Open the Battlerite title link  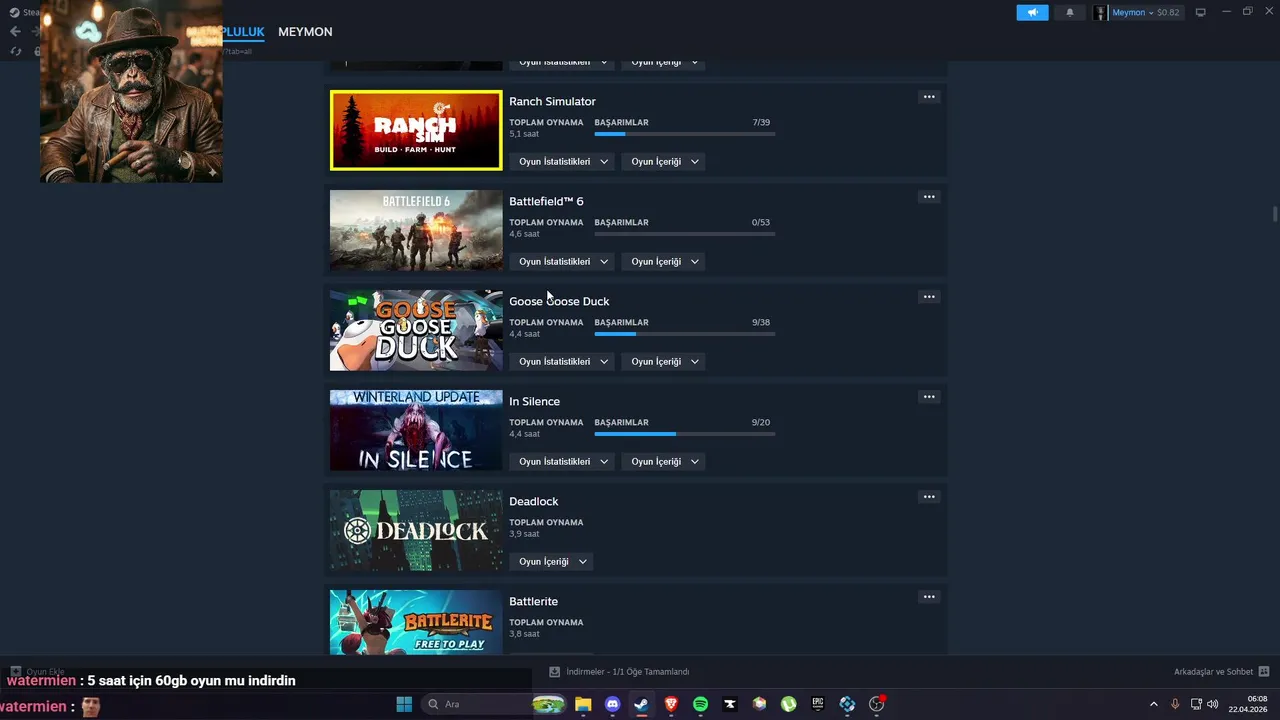pyautogui.click(x=533, y=601)
